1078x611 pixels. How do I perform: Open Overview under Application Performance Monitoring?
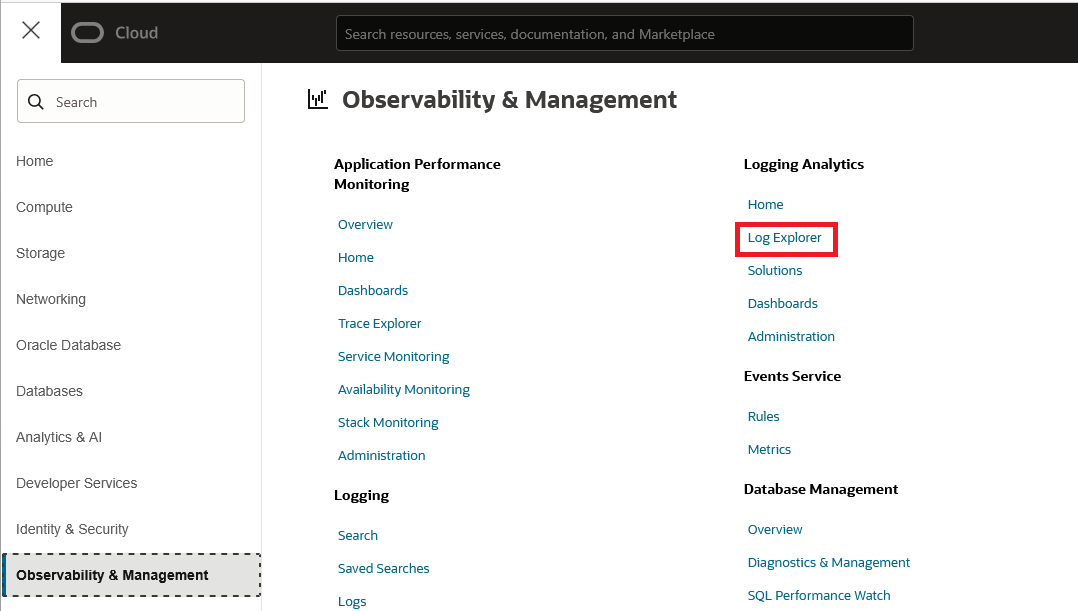click(x=365, y=225)
